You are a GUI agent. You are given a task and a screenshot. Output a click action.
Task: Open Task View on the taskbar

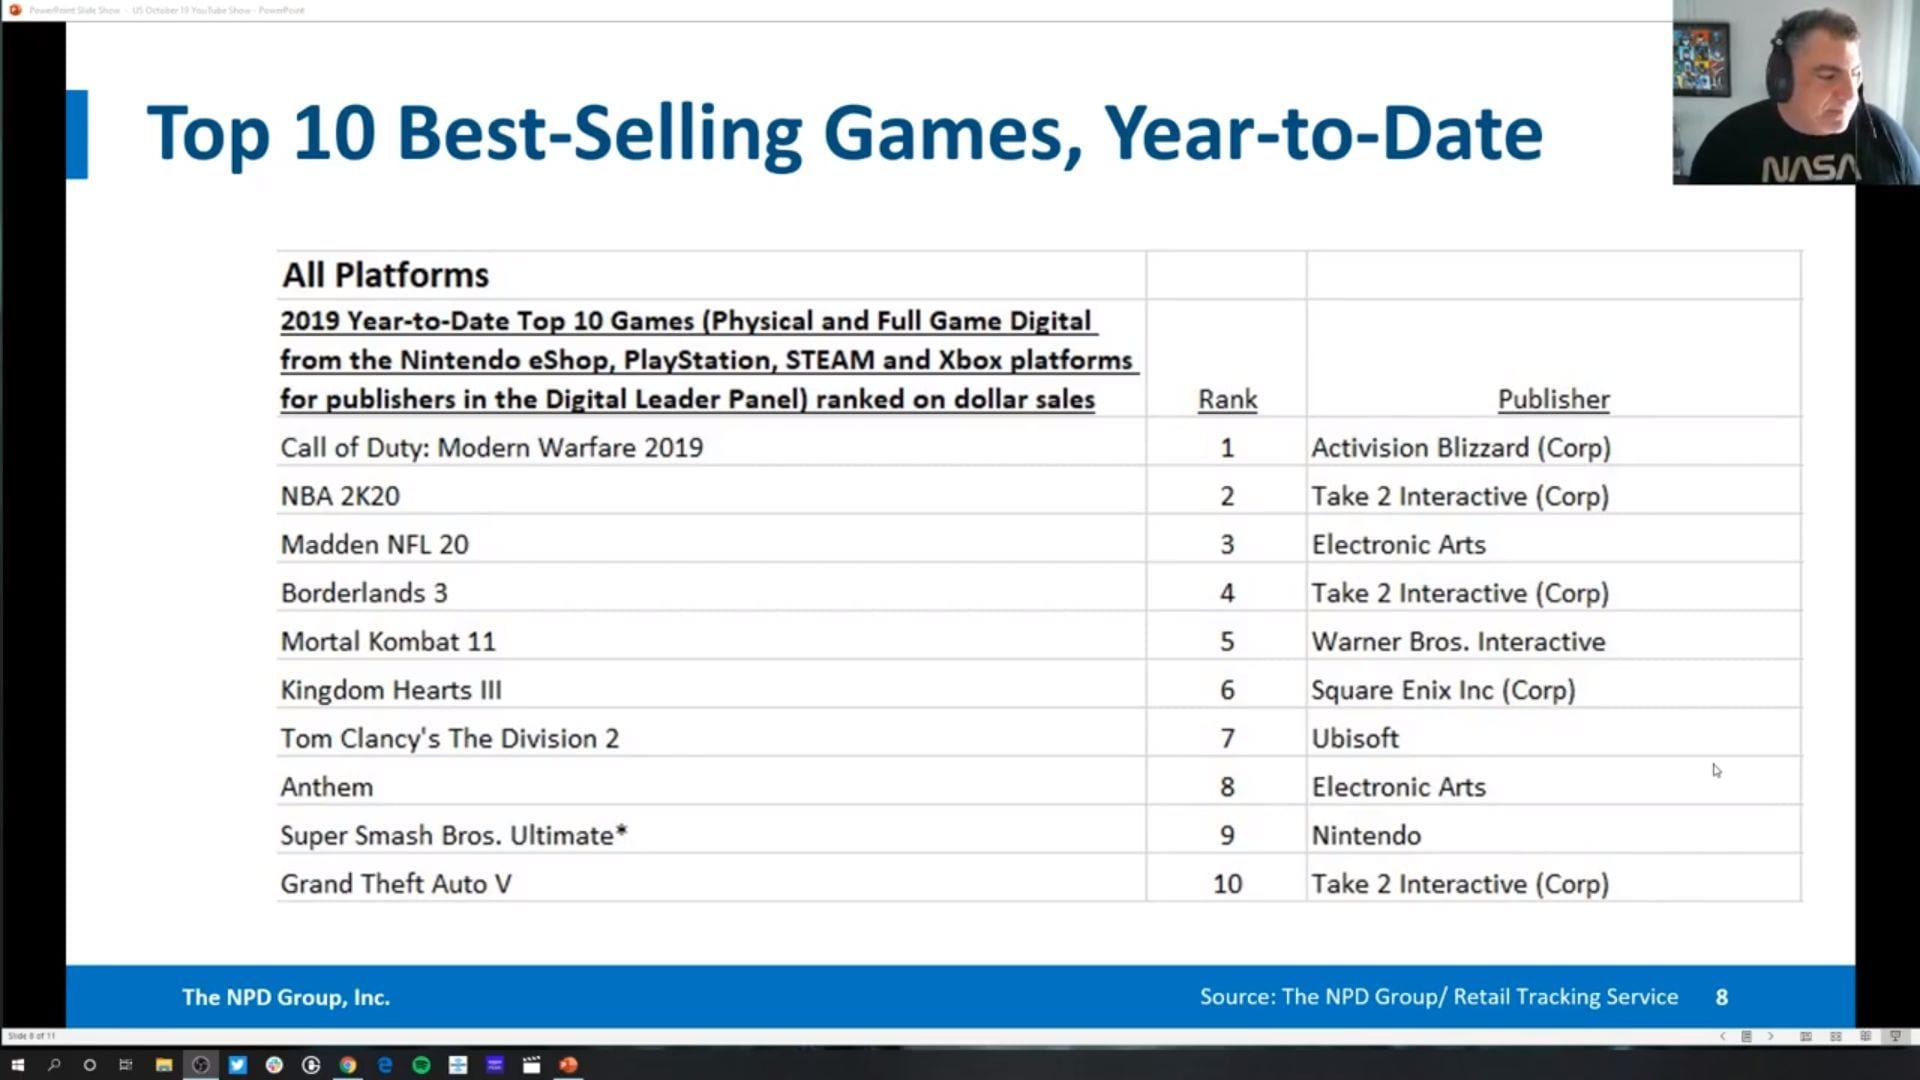[x=126, y=1065]
